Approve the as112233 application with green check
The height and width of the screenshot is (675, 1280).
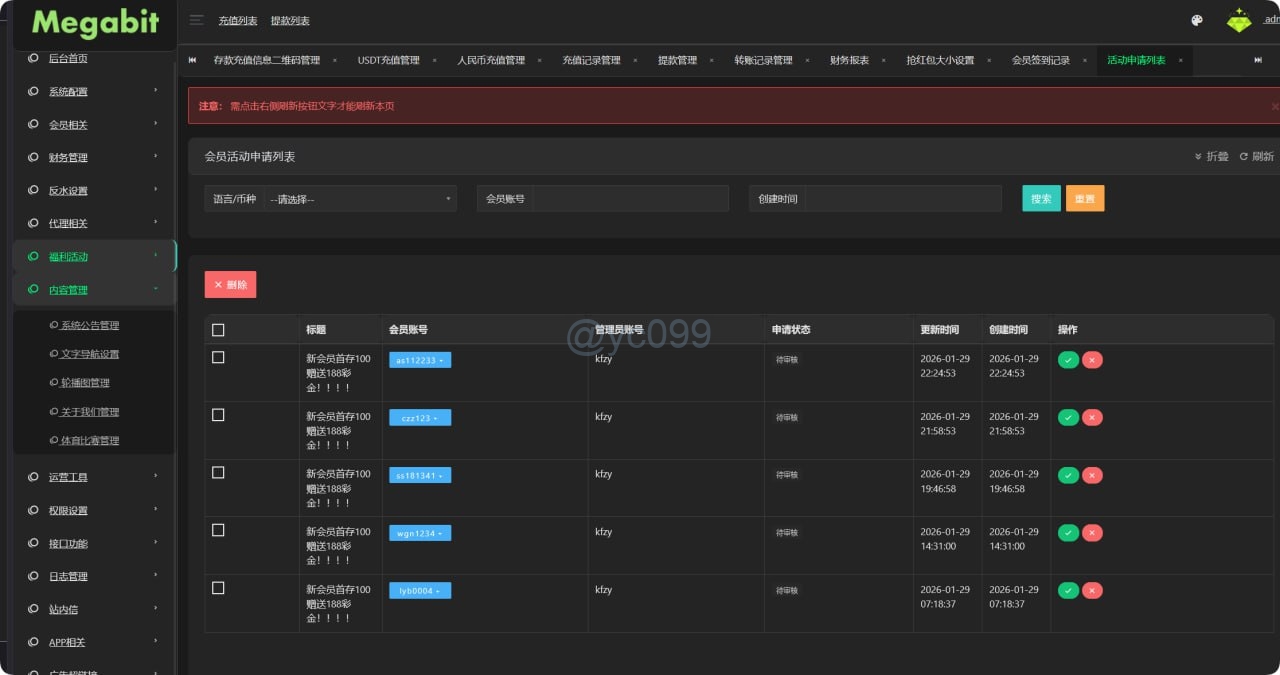coord(1068,360)
